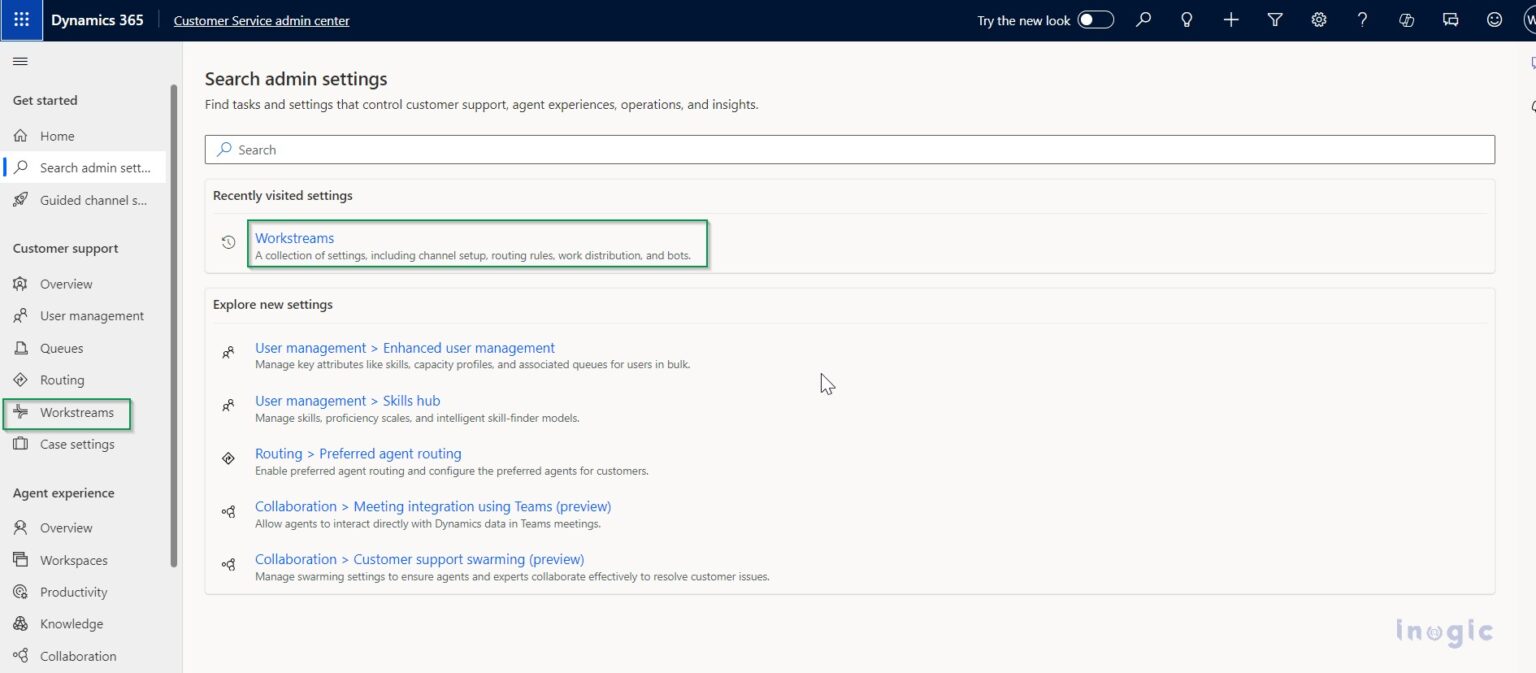The height and width of the screenshot is (673, 1536).
Task: Click the Search admin settings input field
Action: (x=850, y=150)
